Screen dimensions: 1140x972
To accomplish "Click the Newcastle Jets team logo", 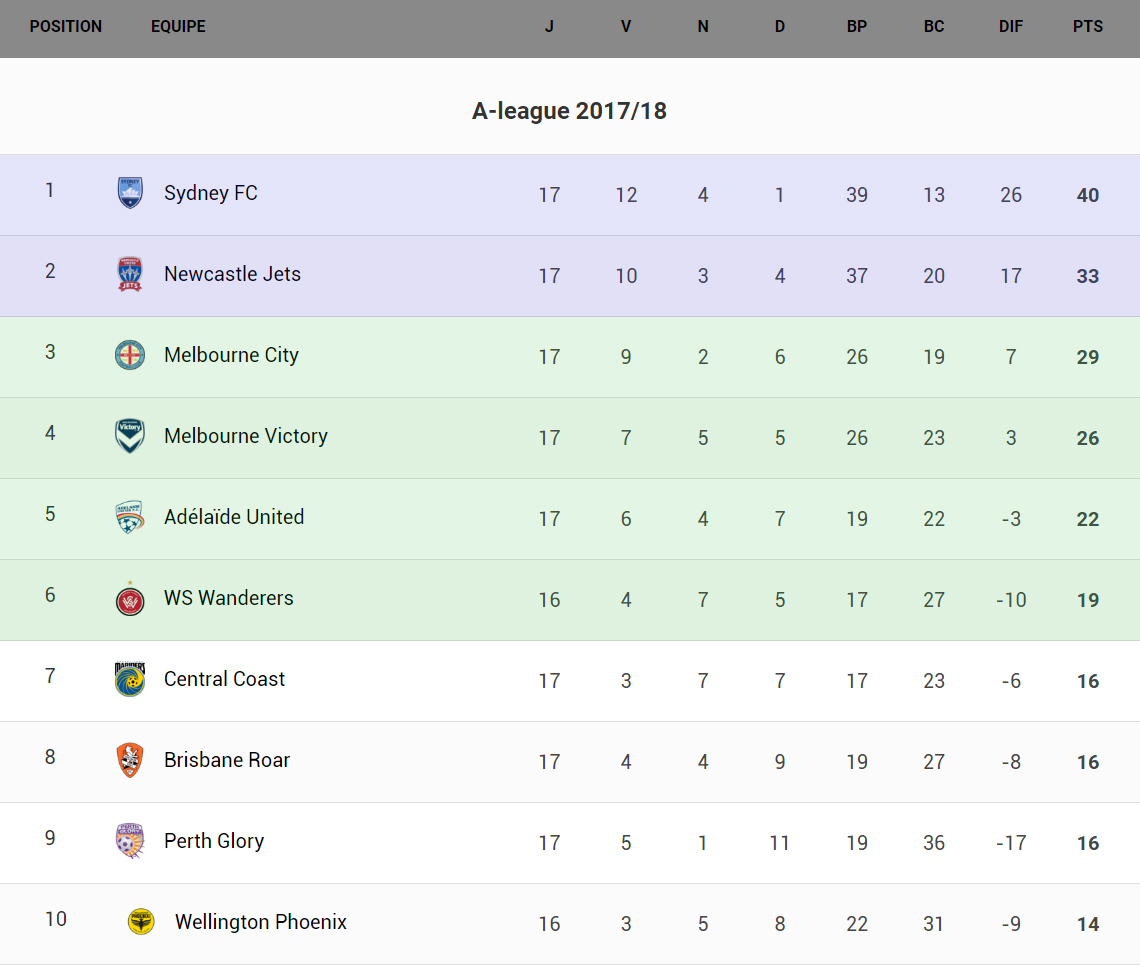I will (130, 274).
